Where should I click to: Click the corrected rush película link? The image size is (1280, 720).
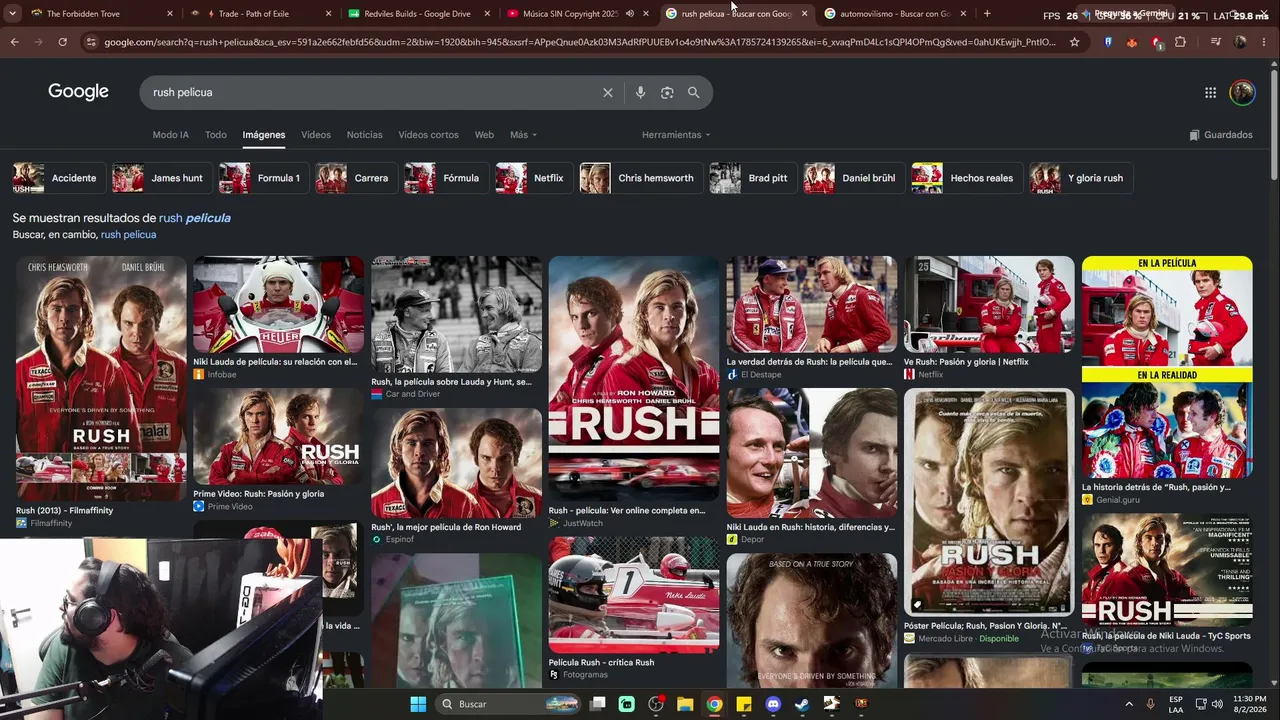click(195, 218)
